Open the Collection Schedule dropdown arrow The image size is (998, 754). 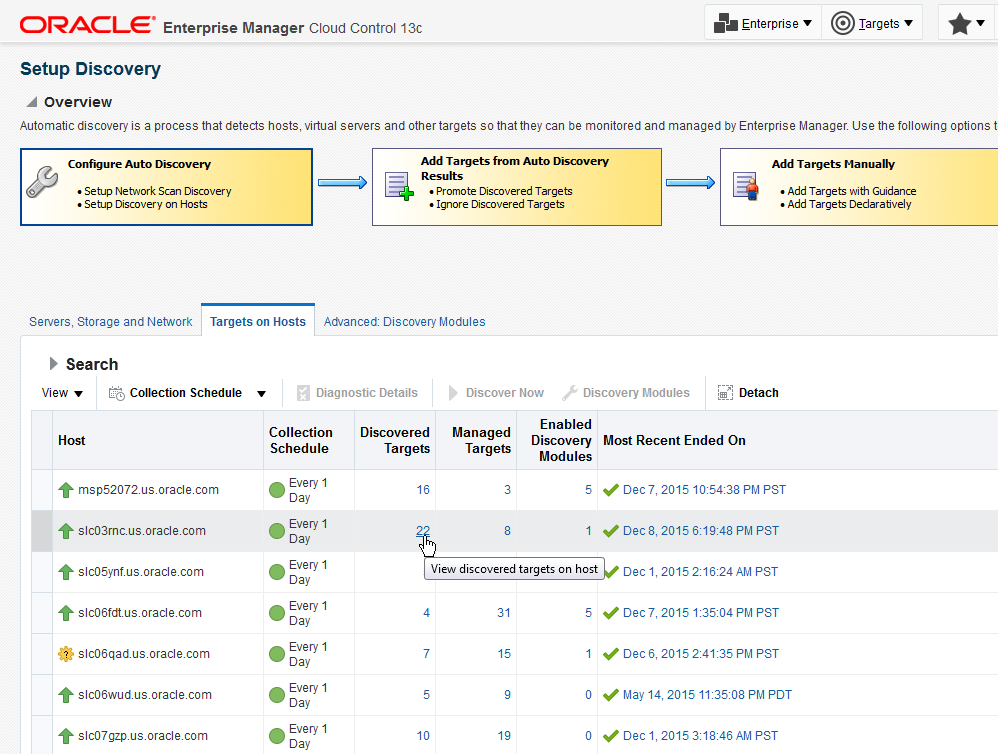(261, 393)
